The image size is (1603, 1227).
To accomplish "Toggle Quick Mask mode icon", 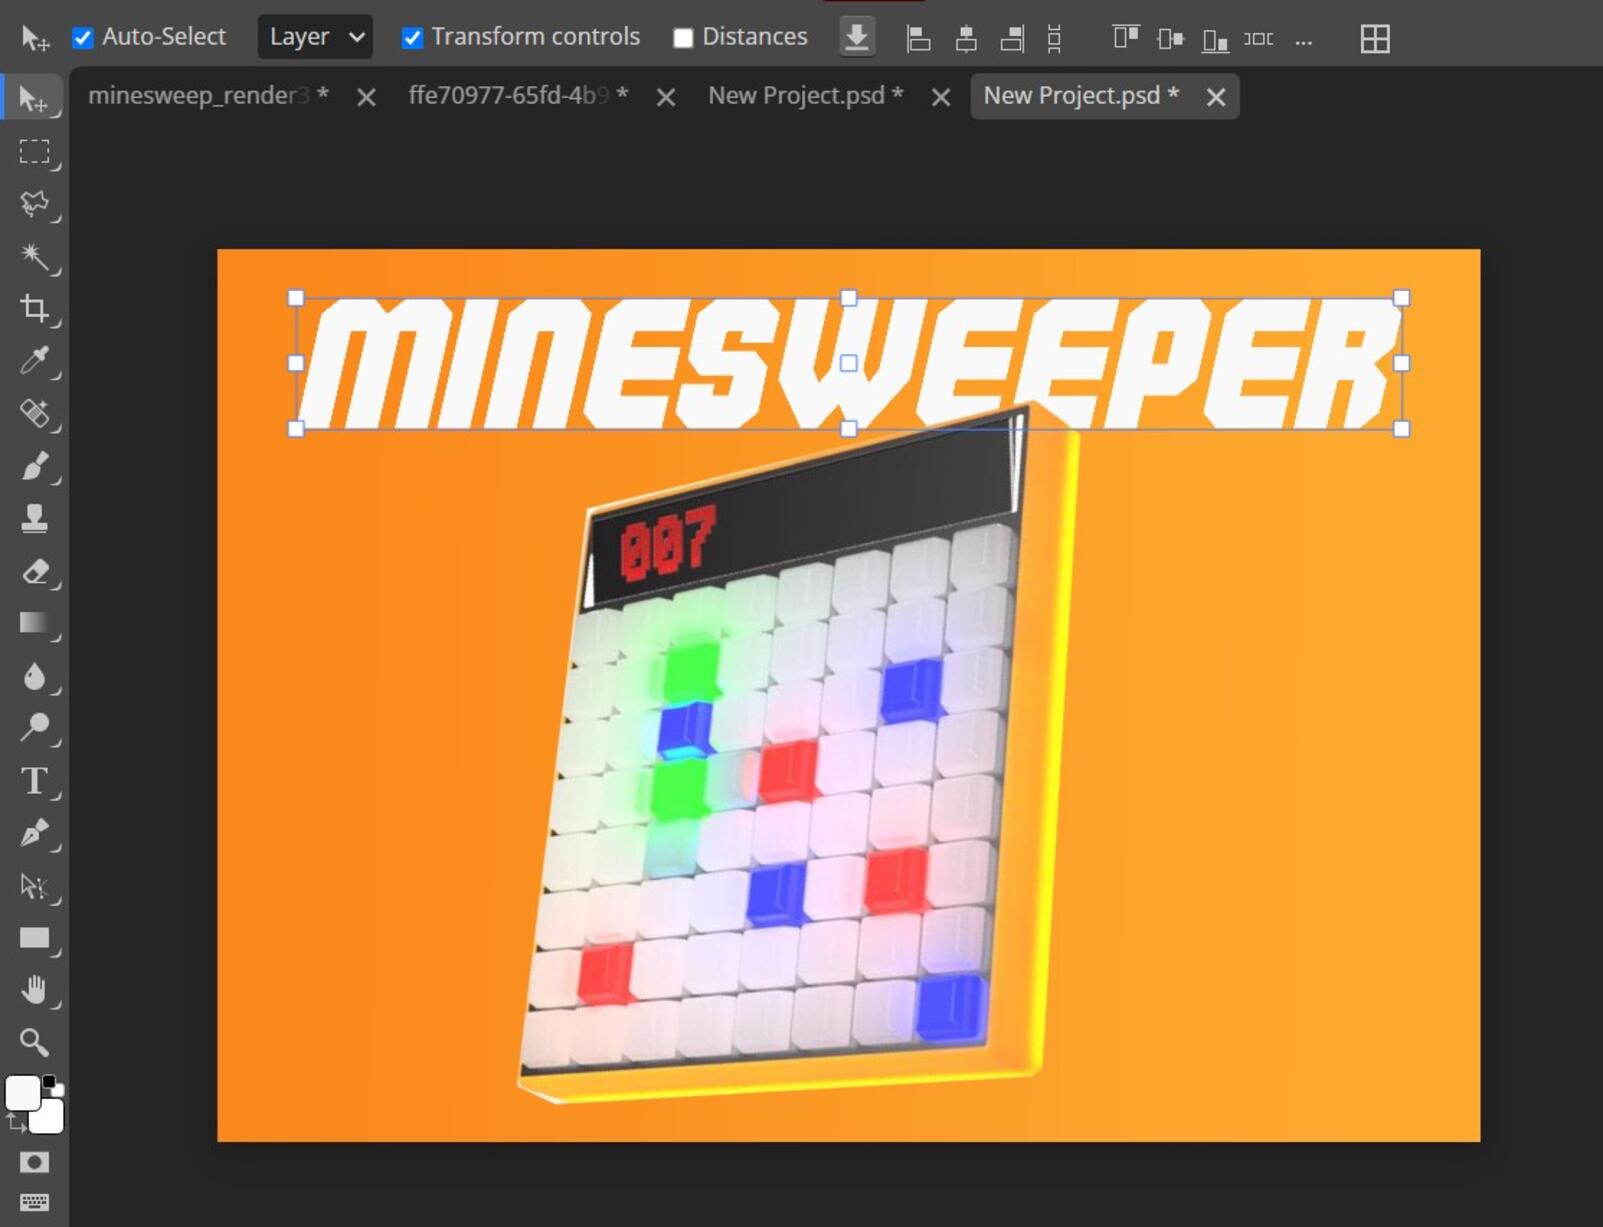I will click(x=34, y=1162).
